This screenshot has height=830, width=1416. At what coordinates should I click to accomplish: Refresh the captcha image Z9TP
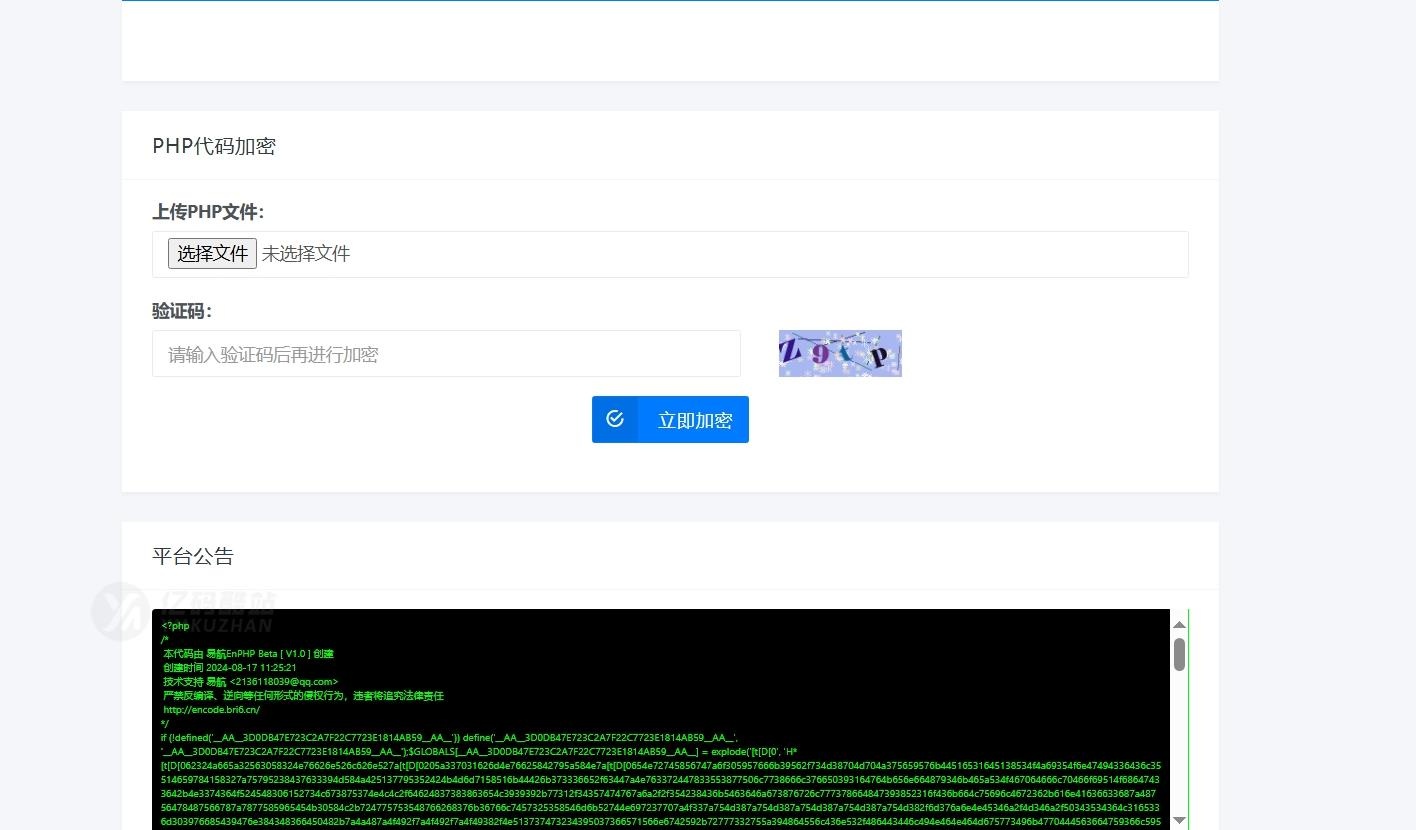840,354
